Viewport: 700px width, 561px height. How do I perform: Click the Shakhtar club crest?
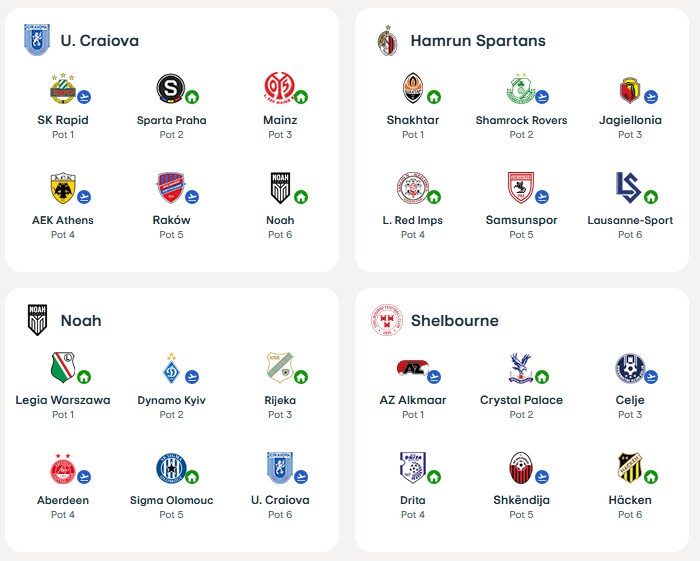pyautogui.click(x=412, y=89)
